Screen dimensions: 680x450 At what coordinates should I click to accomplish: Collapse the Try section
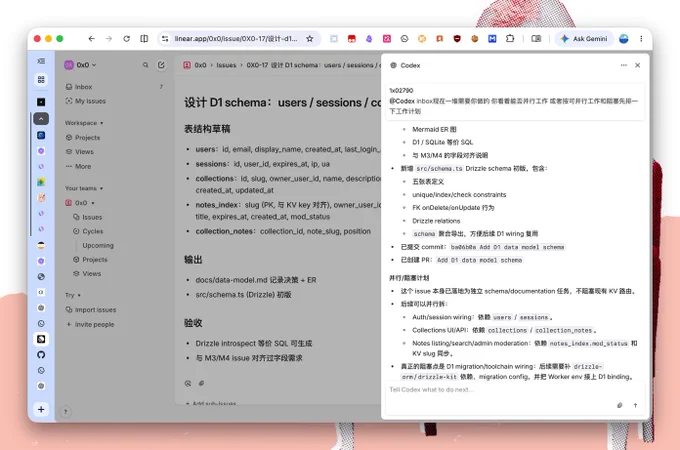click(73, 295)
